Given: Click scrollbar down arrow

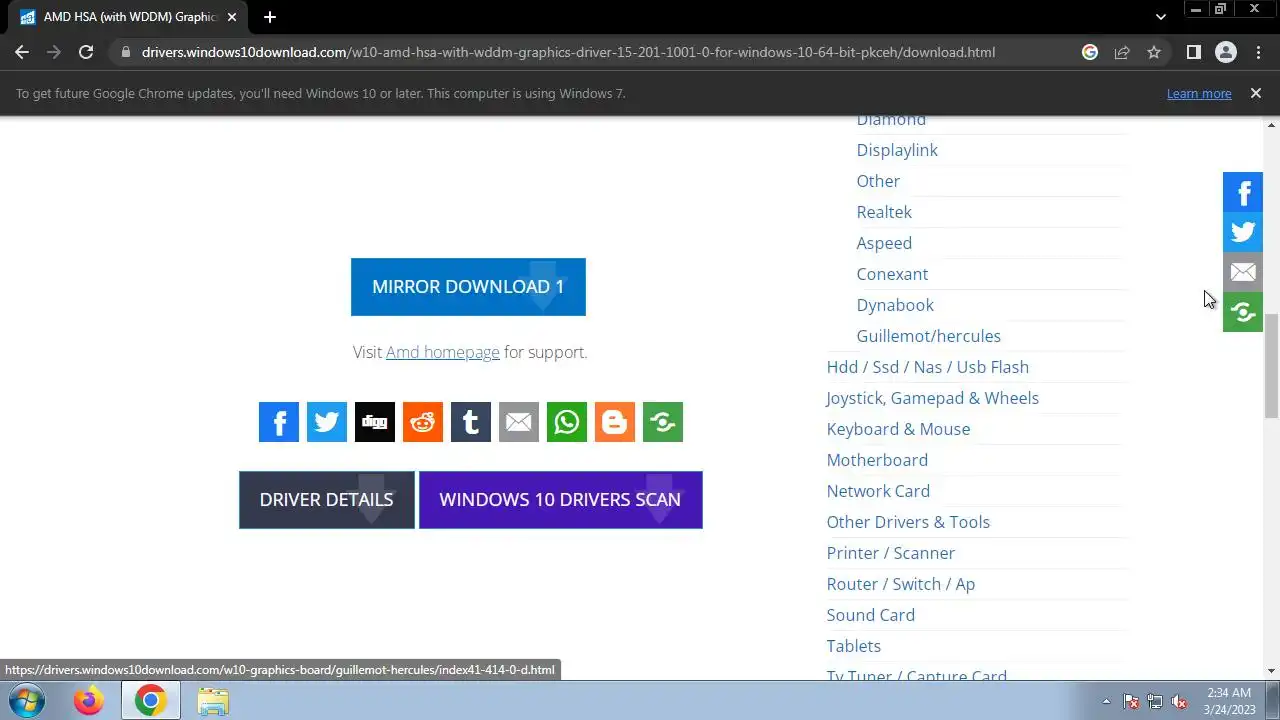Looking at the screenshot, I should click(1271, 671).
